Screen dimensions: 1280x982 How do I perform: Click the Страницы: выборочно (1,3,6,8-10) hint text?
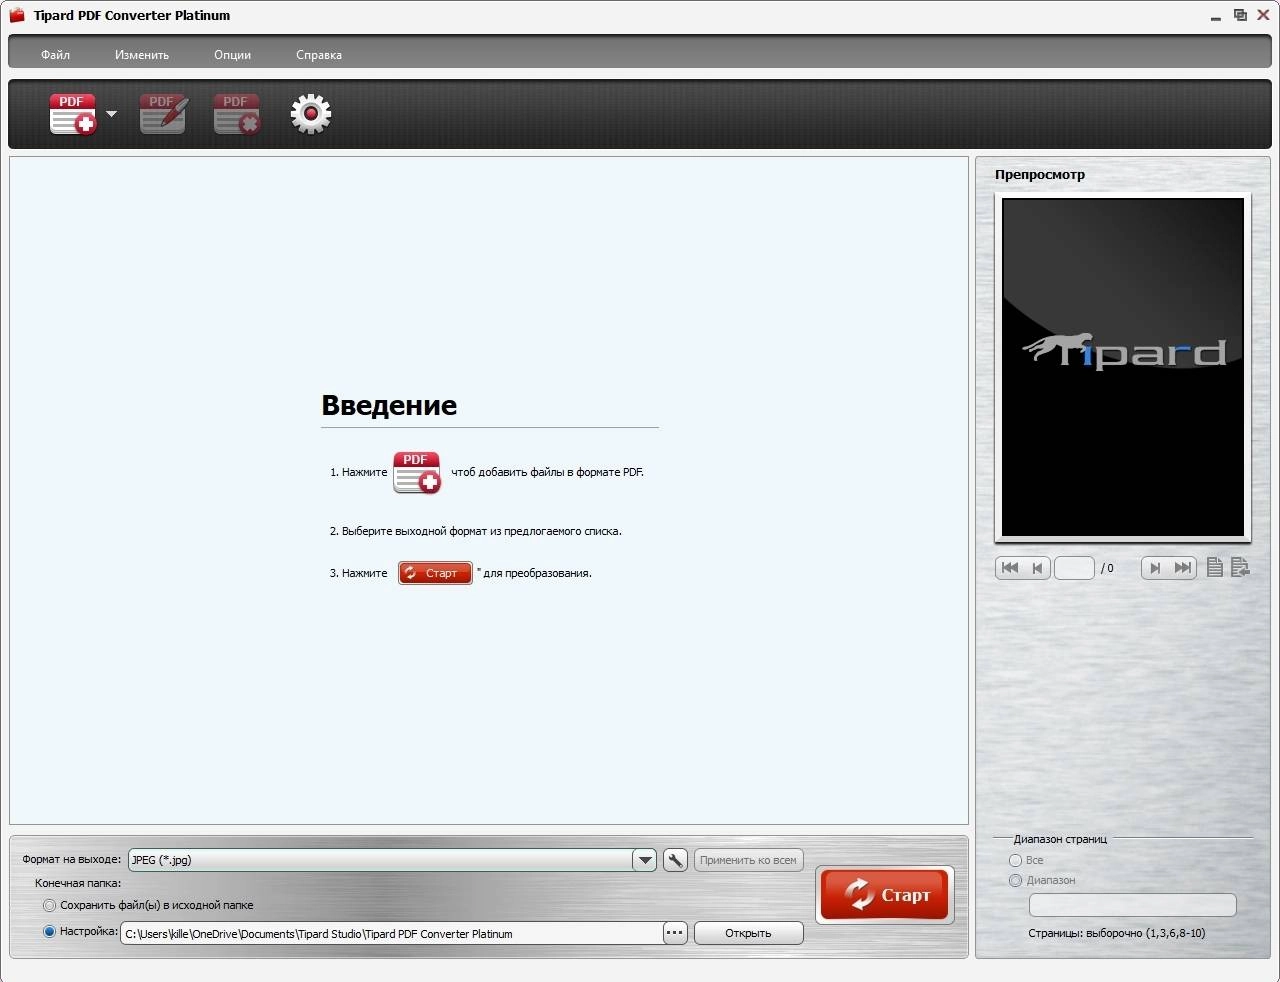[x=1117, y=934]
